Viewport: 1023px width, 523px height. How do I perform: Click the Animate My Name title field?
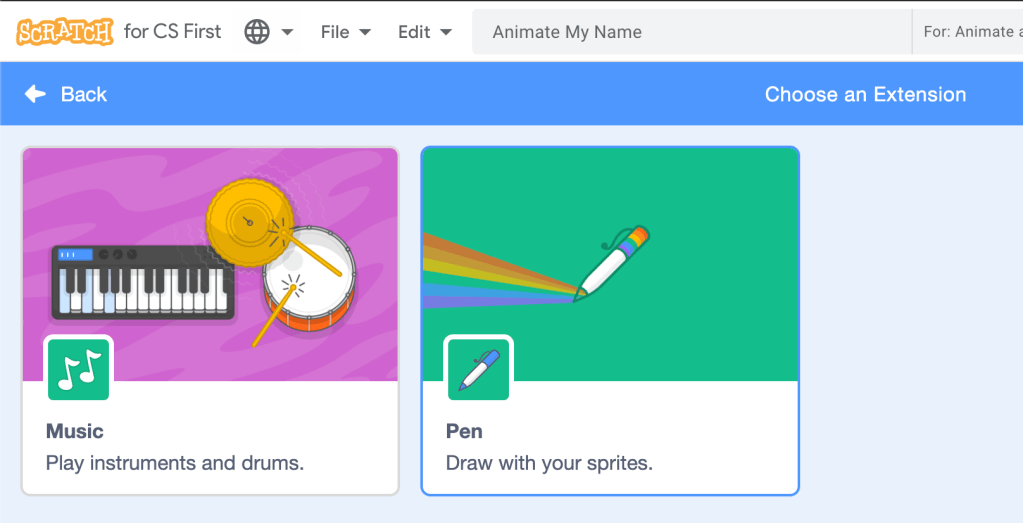click(690, 32)
